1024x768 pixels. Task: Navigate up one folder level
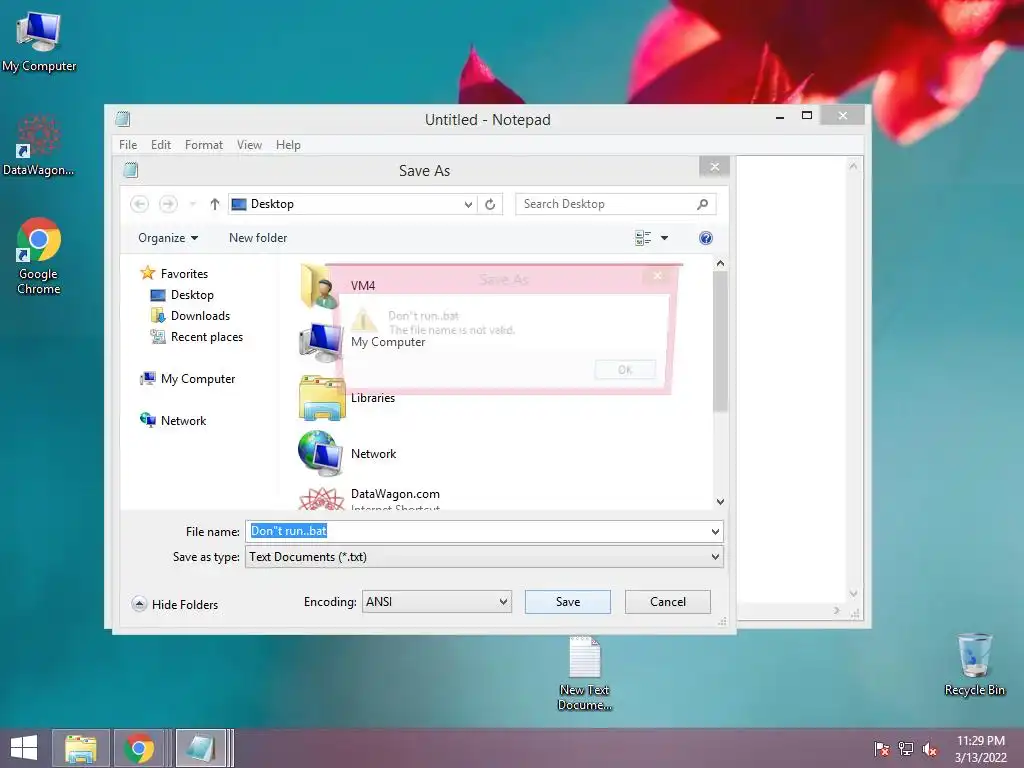(214, 204)
